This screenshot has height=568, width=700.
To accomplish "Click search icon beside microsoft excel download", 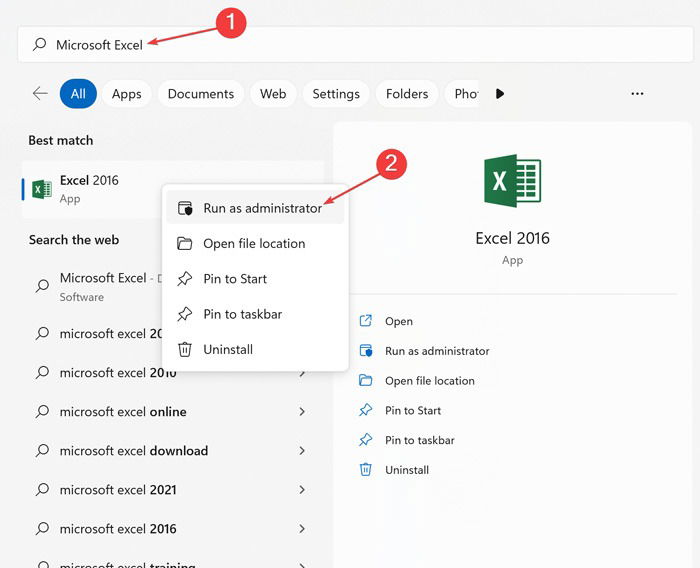I will (x=42, y=450).
